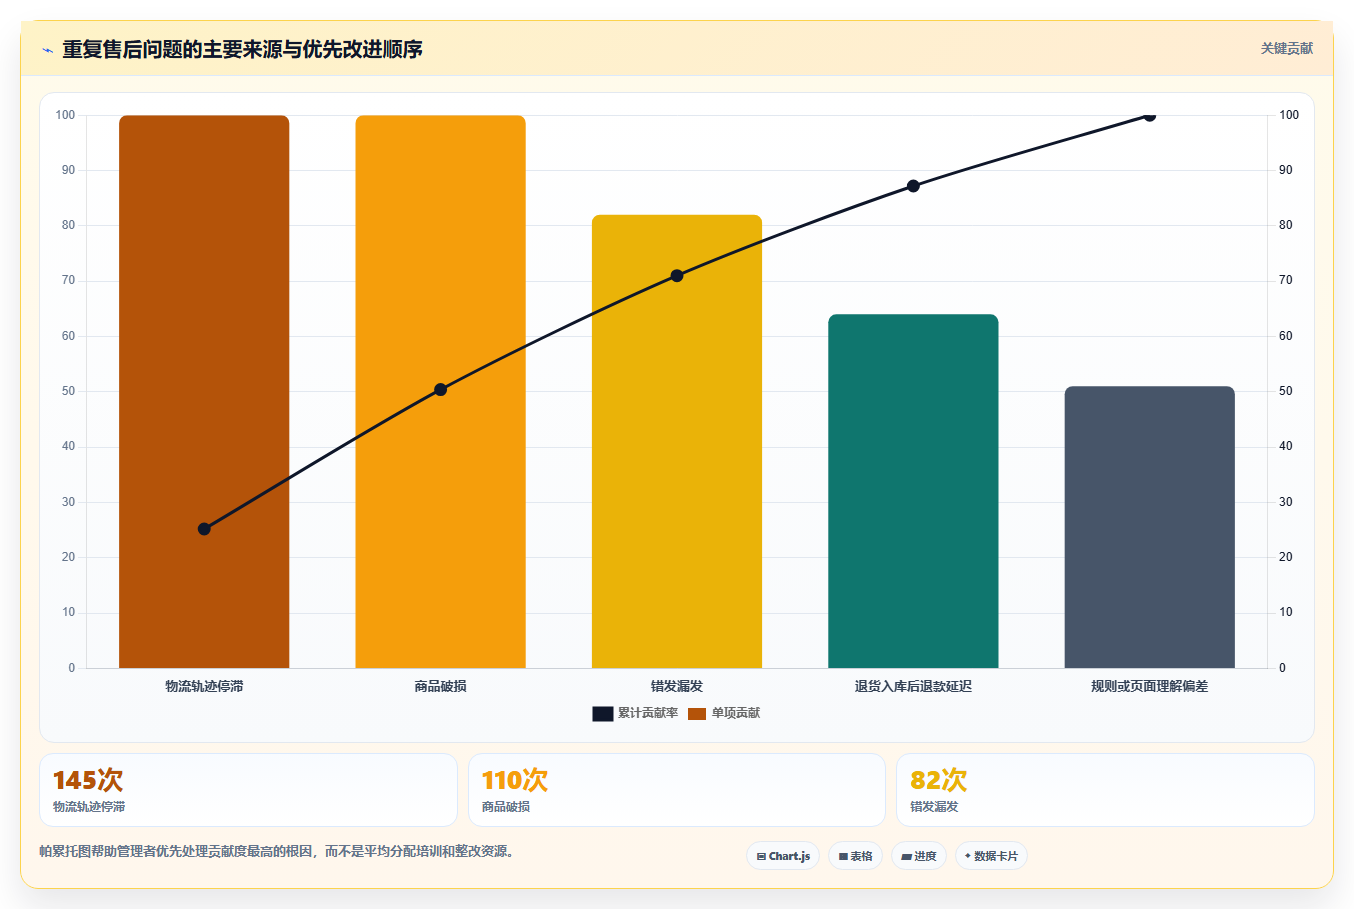Click the 规则或页面理解偏差 axis label

(1149, 686)
